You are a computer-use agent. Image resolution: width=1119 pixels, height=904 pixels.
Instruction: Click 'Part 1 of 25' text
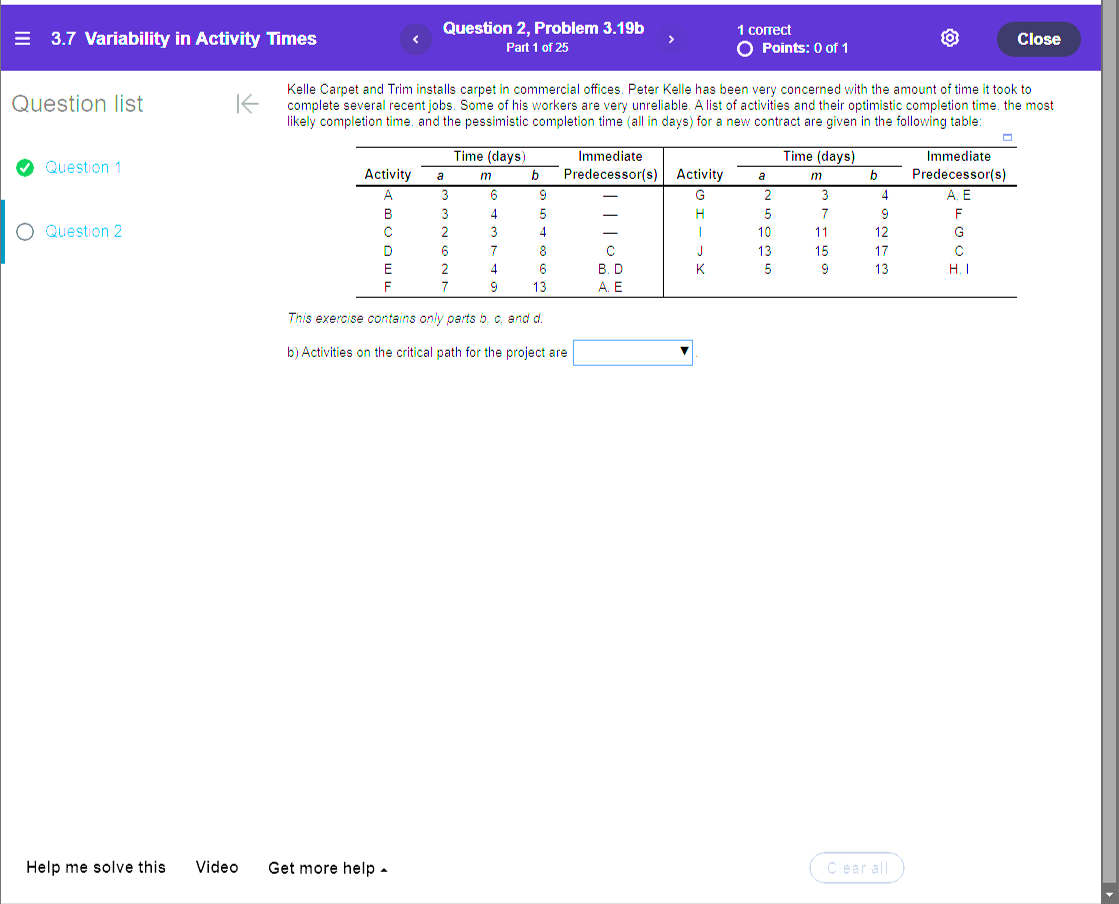537,48
